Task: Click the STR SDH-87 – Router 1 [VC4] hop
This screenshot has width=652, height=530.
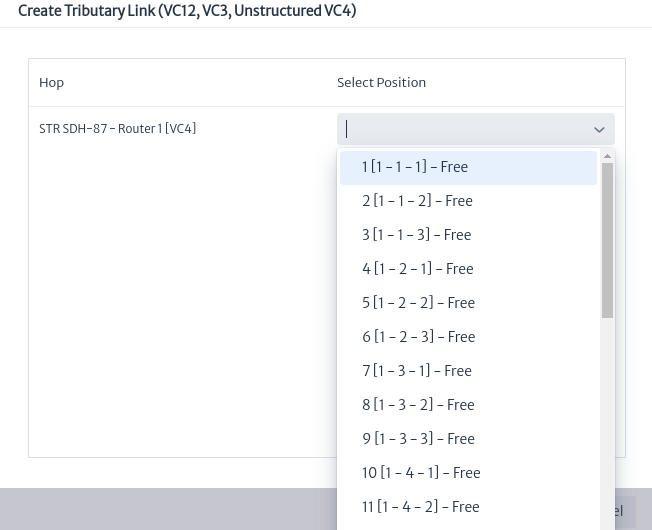Action: point(117,129)
